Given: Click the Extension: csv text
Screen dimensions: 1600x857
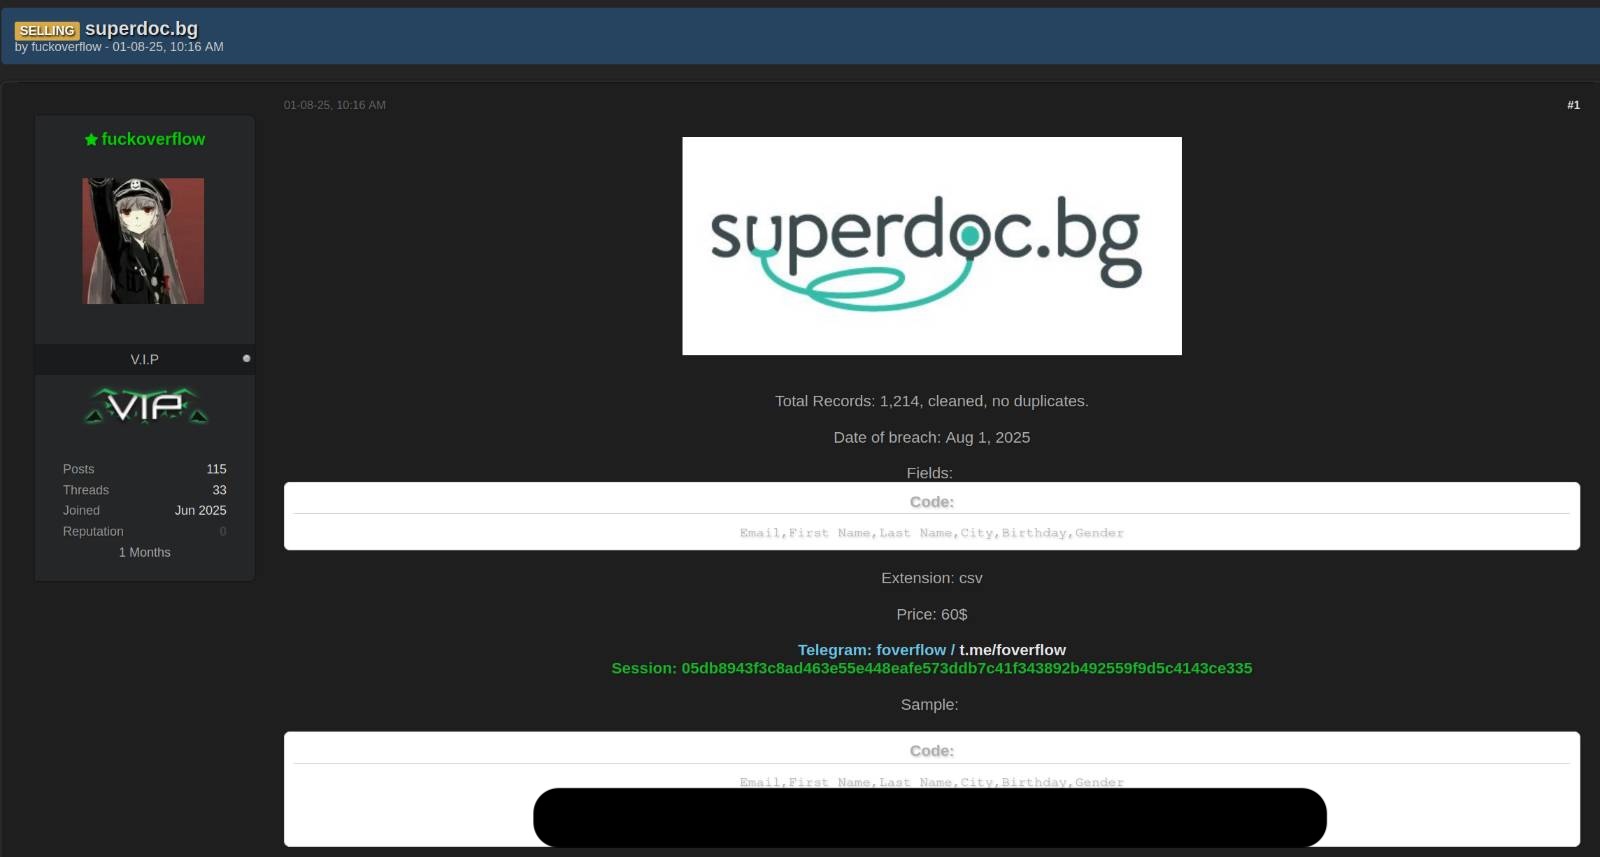Looking at the screenshot, I should click(x=932, y=578).
